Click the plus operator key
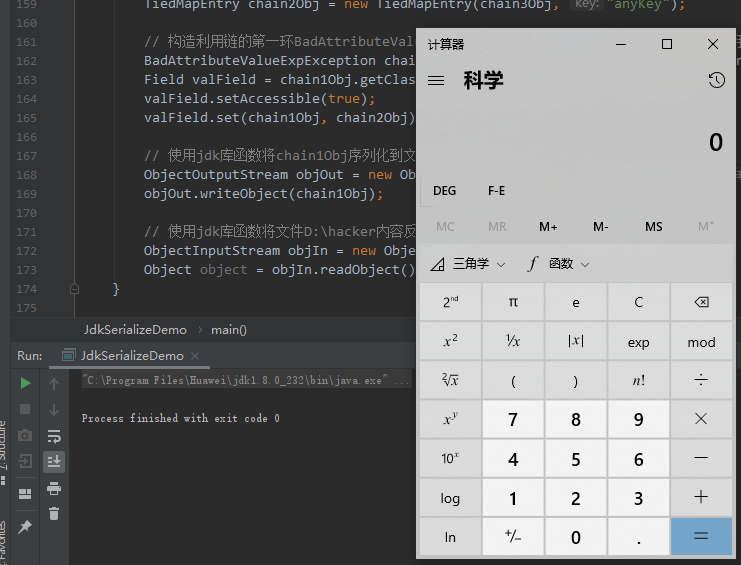The width and height of the screenshot is (741, 565). pyautogui.click(x=701, y=498)
